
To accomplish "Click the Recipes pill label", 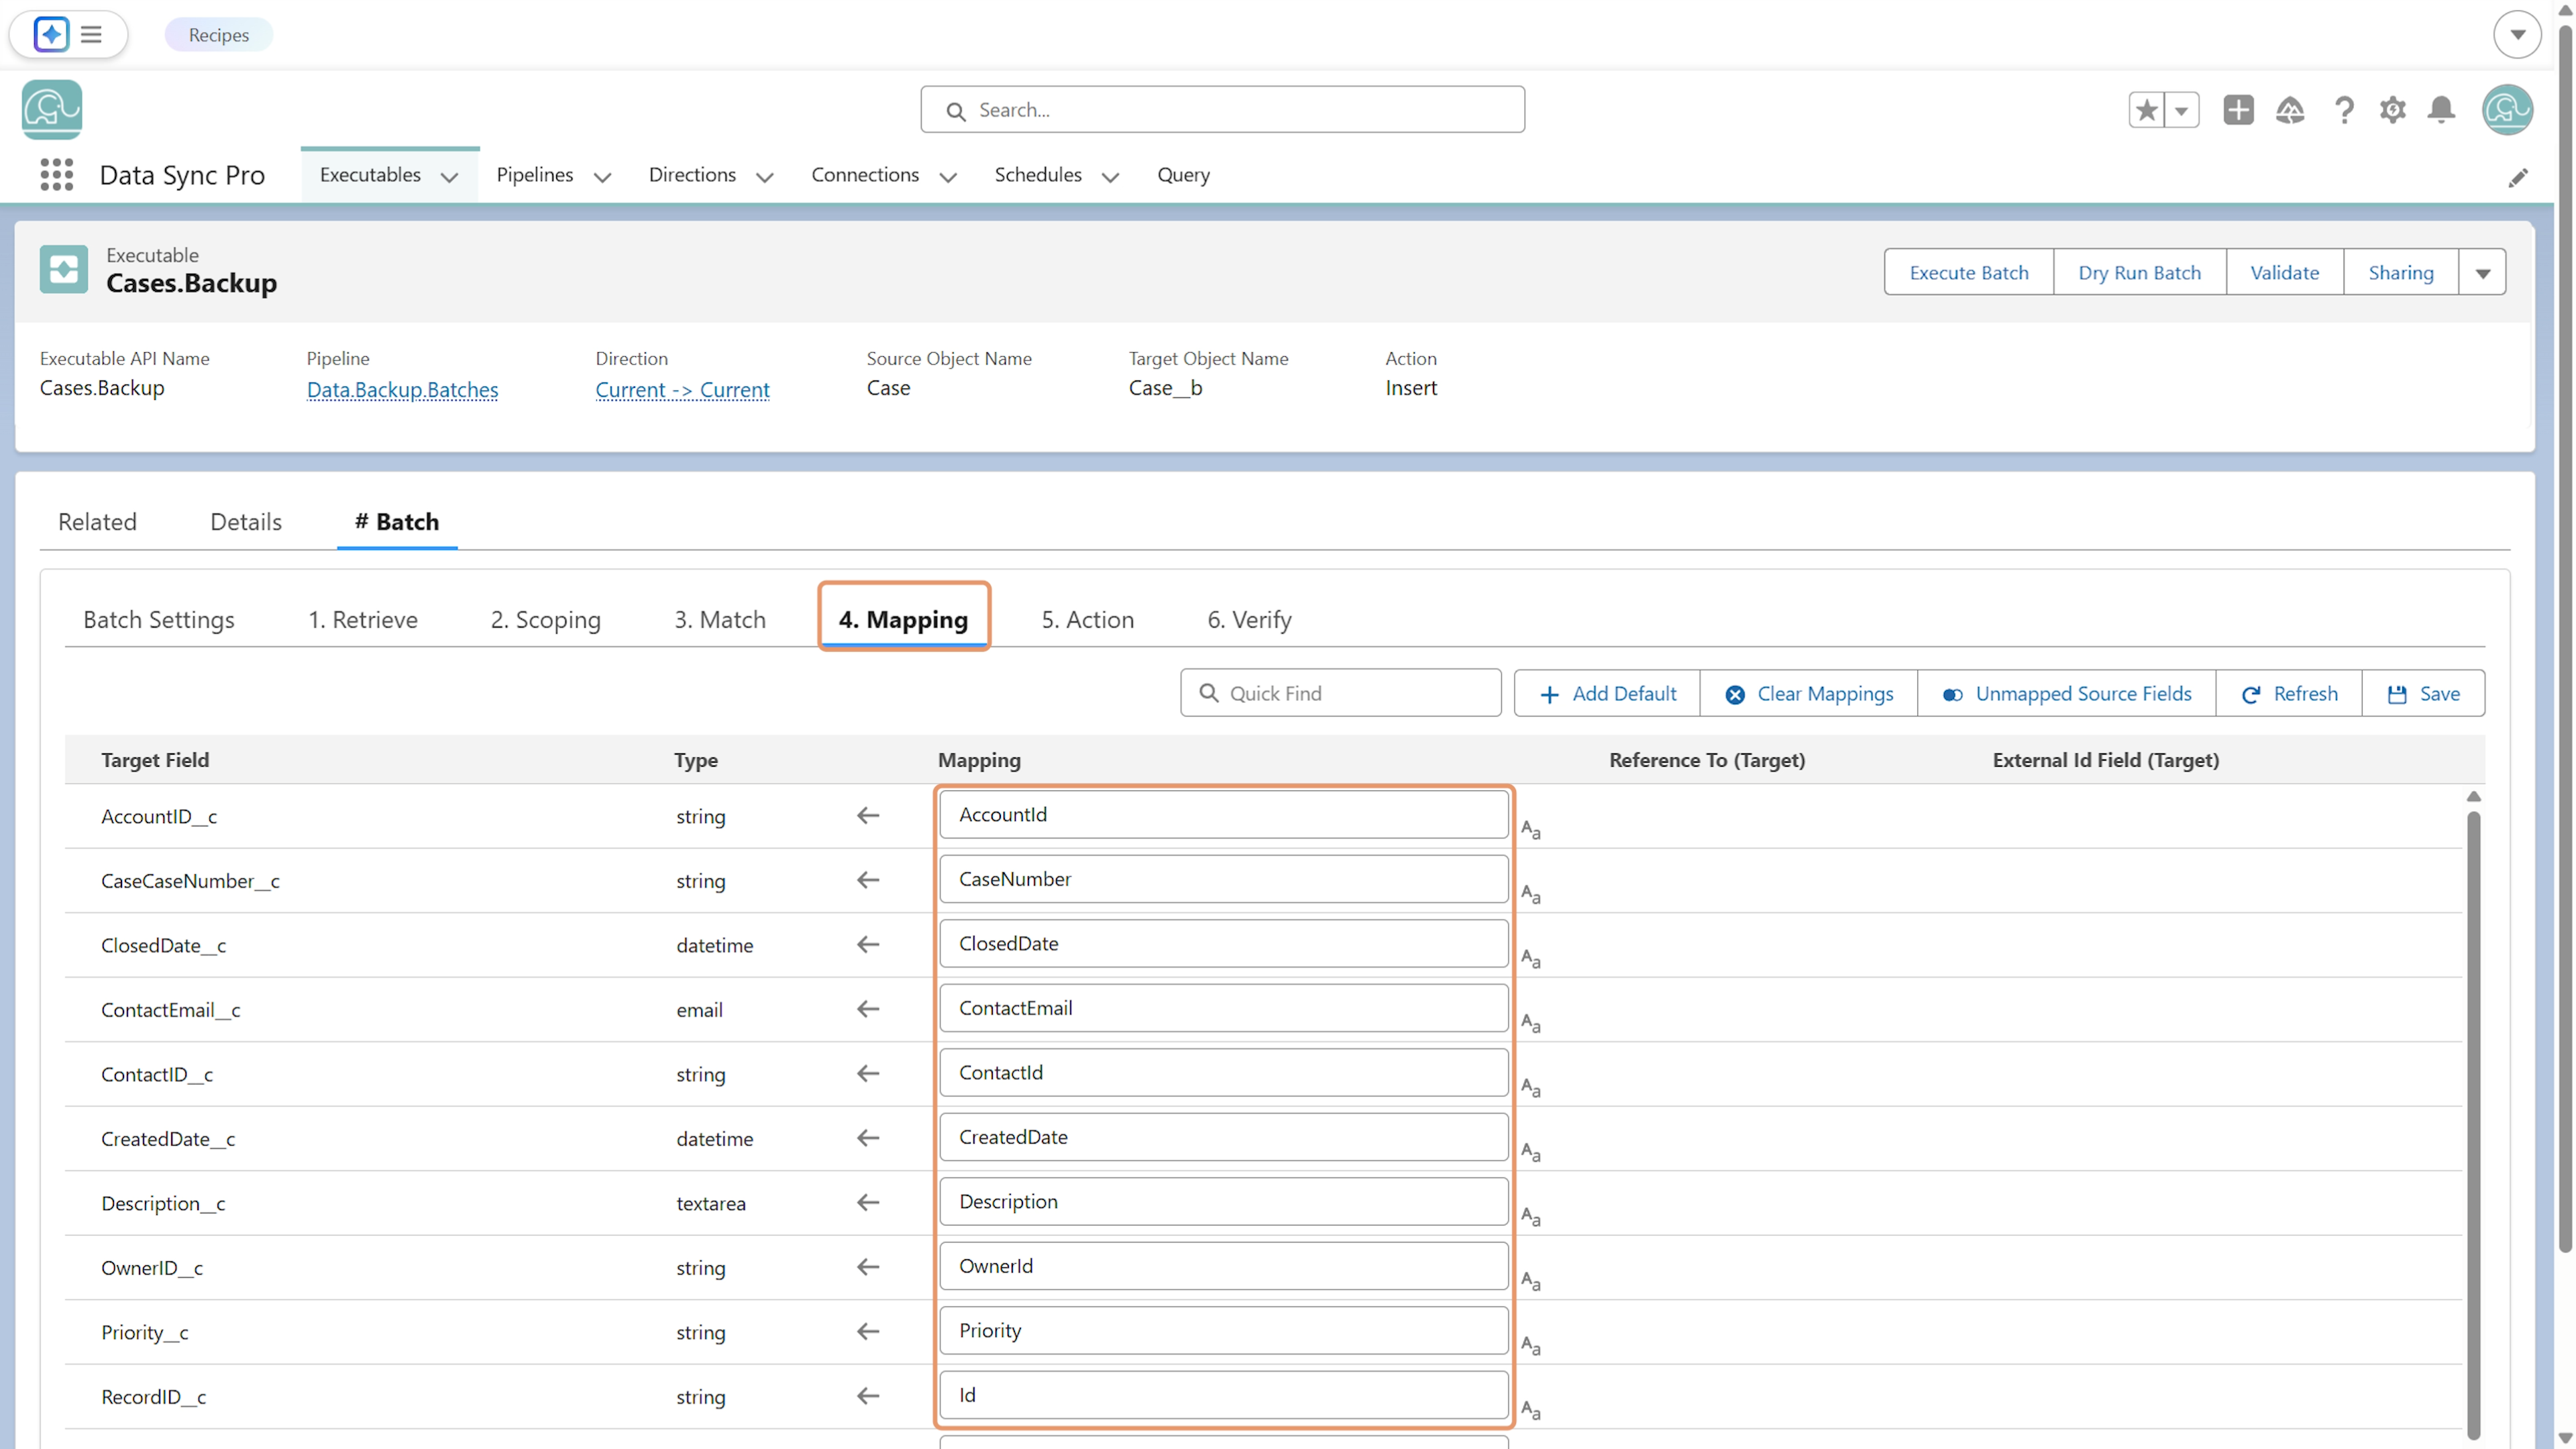I will tap(219, 35).
